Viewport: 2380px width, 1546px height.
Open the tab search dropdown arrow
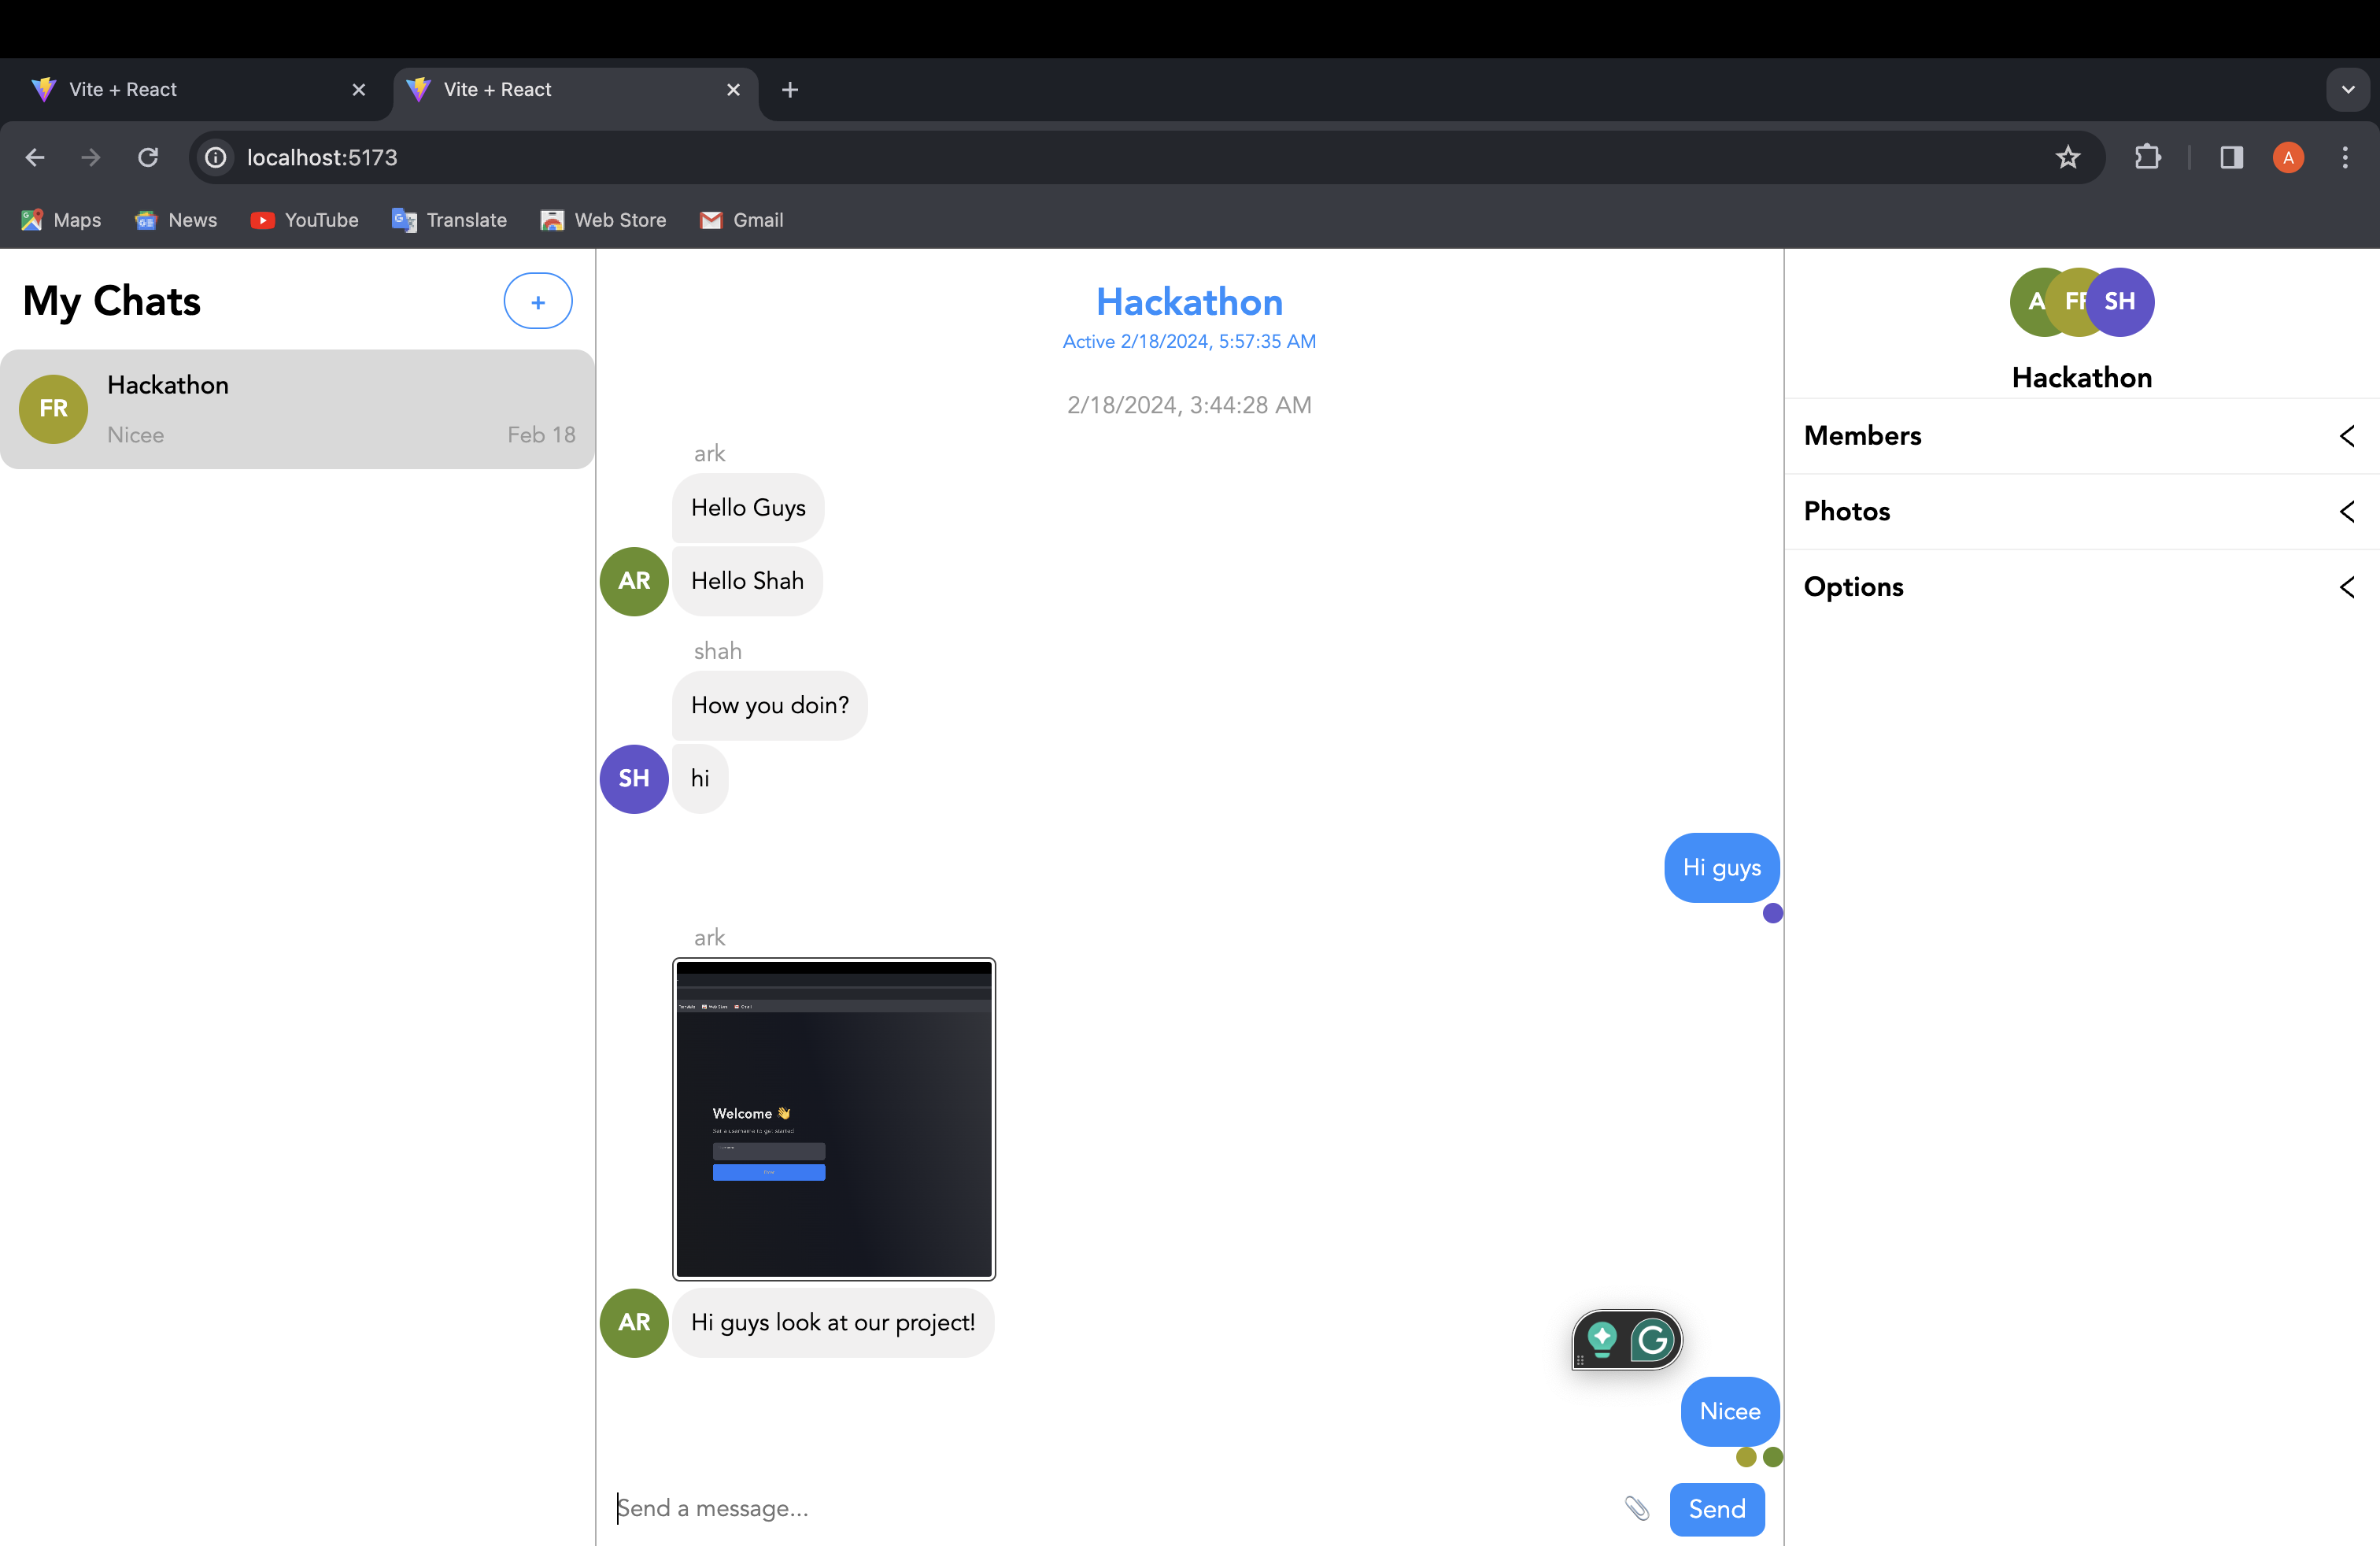[2347, 89]
